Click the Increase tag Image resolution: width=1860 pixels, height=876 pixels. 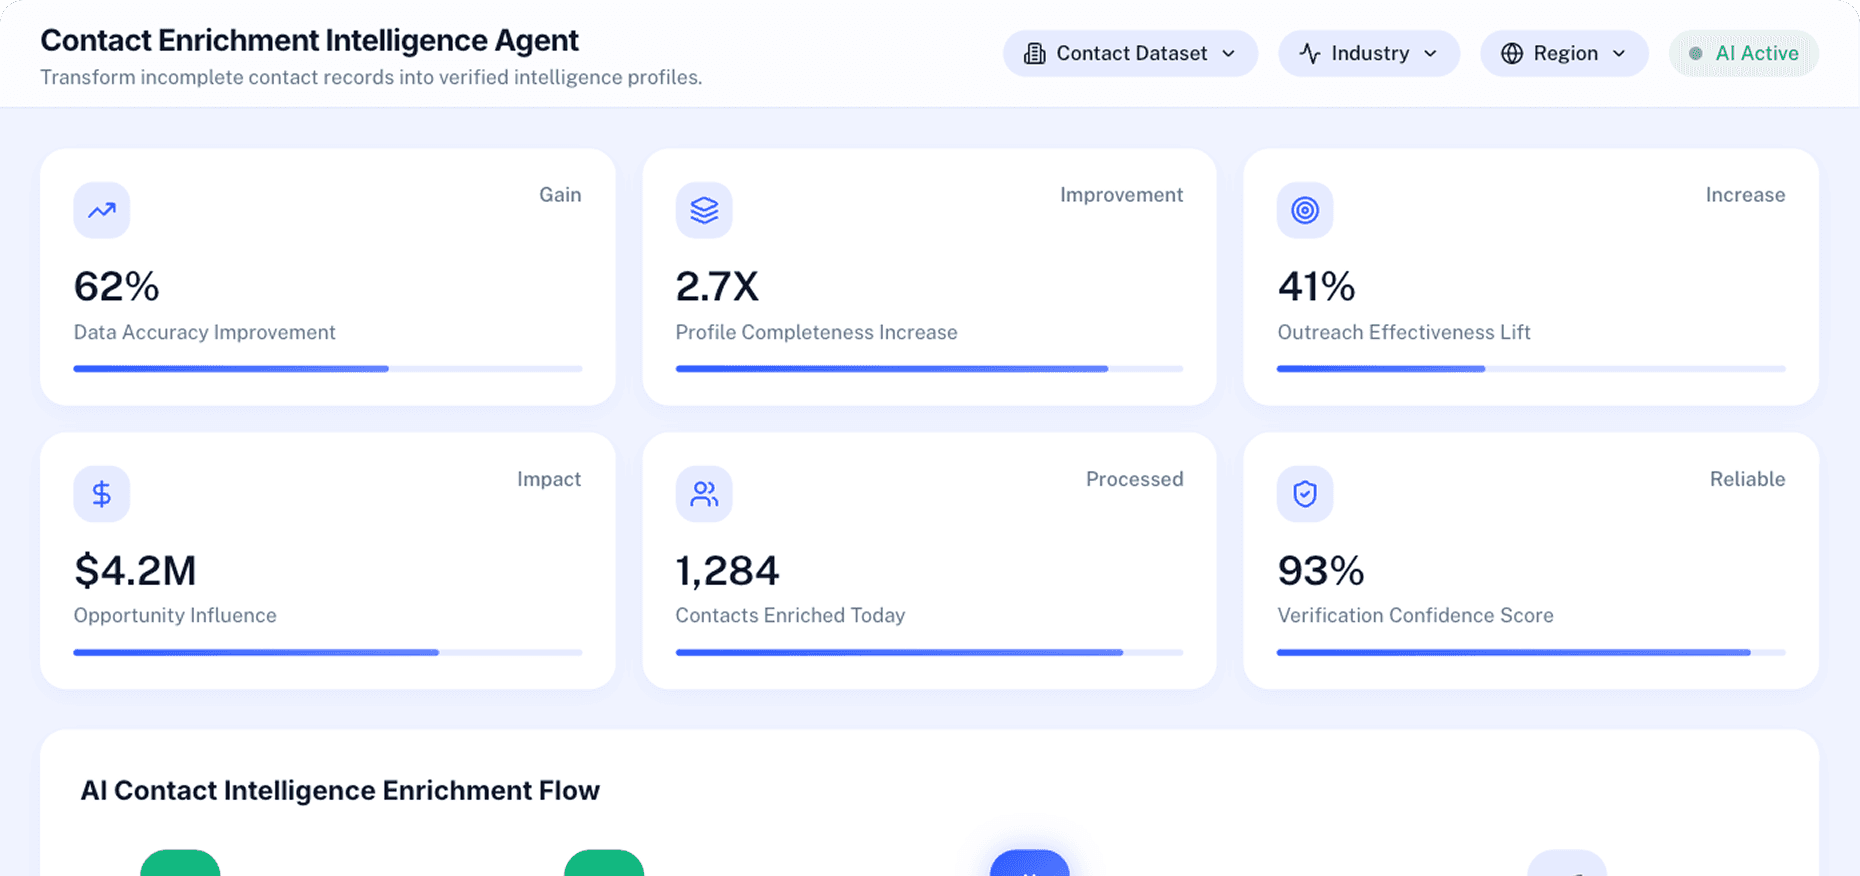coord(1745,195)
